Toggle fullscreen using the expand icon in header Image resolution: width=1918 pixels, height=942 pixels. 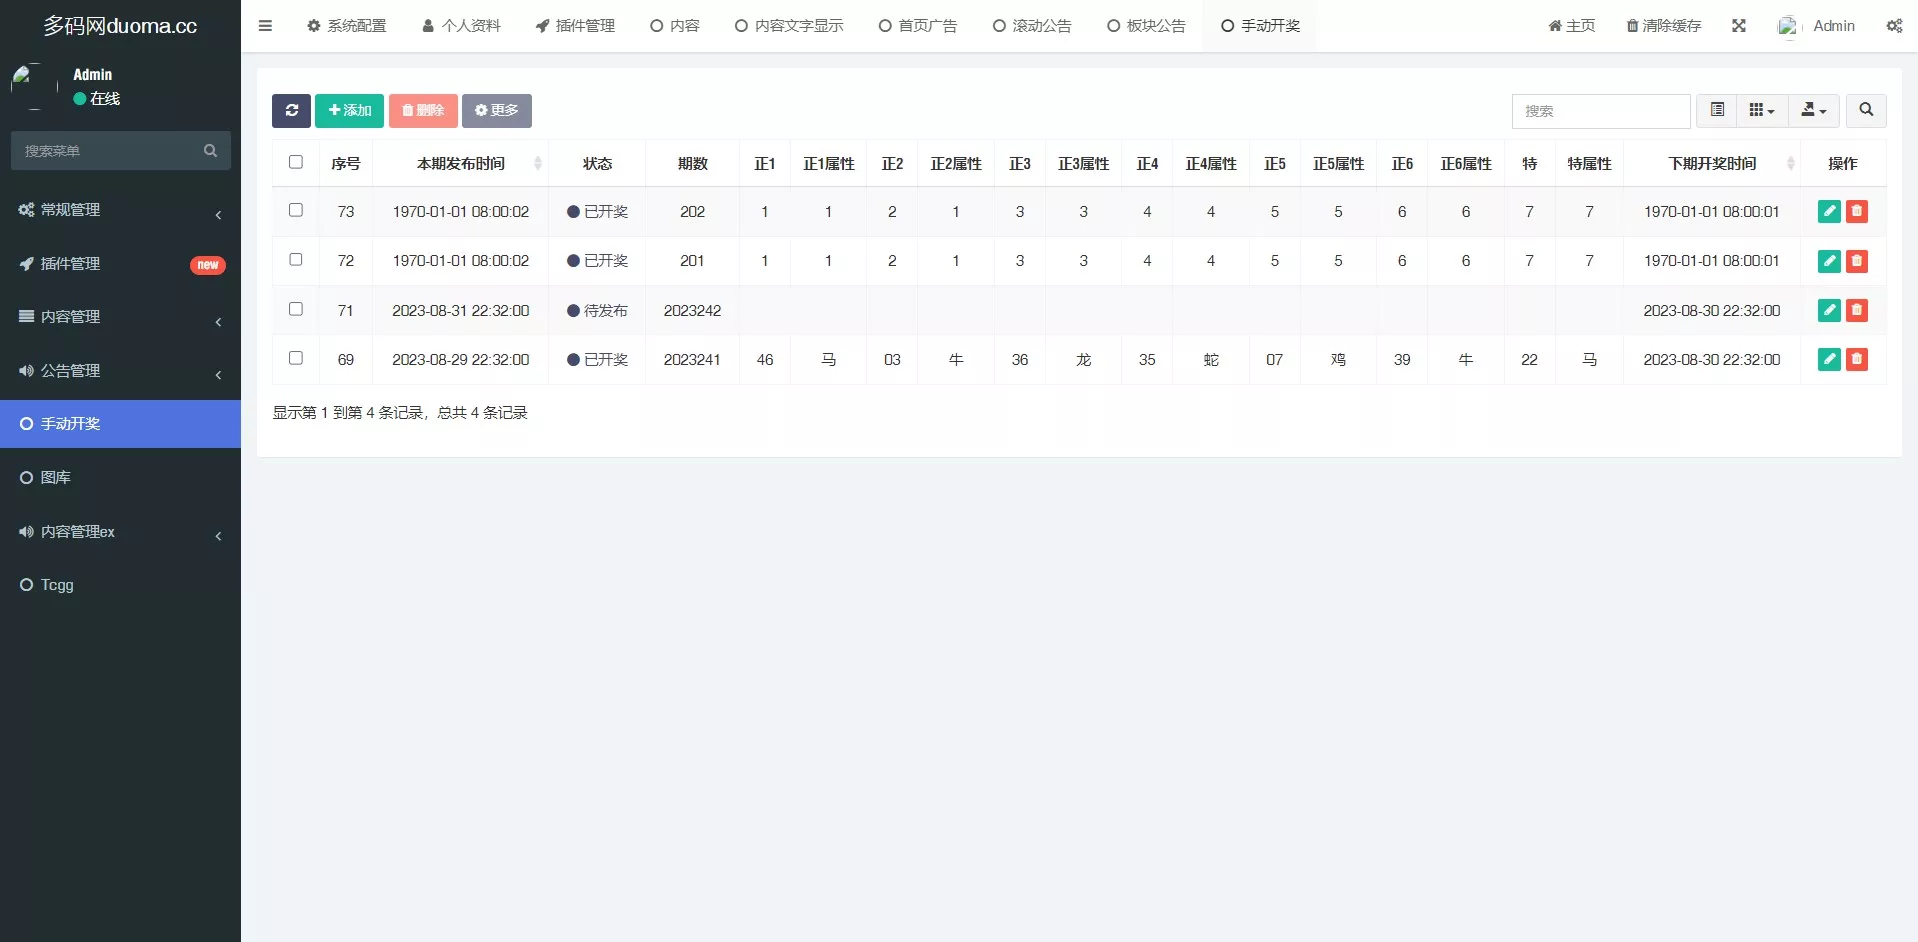(x=1739, y=25)
